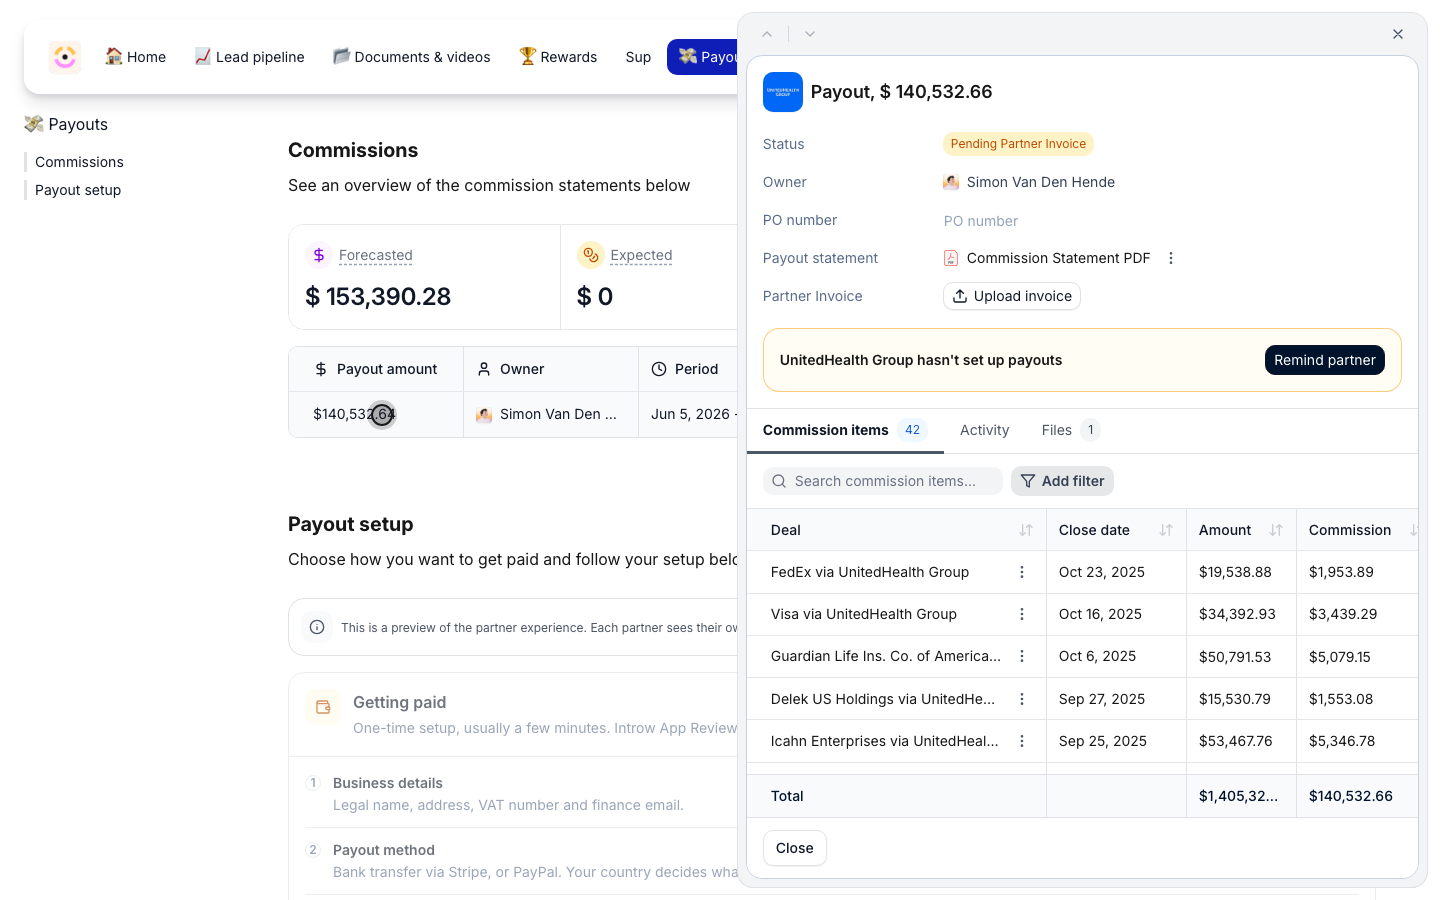The height and width of the screenshot is (900, 1440).
Task: Switch to the Activity tab
Action: tap(984, 430)
